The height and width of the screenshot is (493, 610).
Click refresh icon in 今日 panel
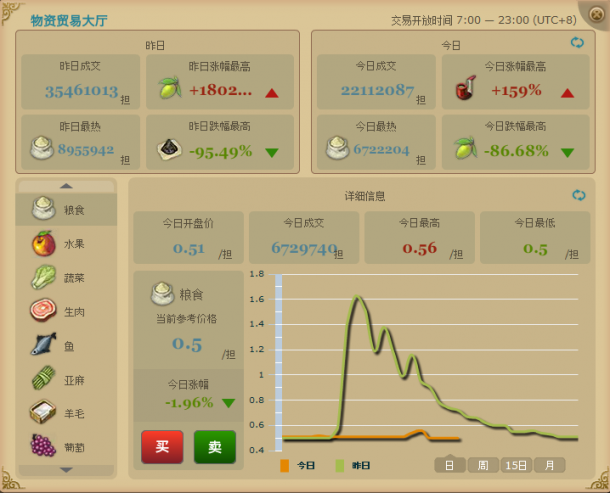pyautogui.click(x=577, y=42)
